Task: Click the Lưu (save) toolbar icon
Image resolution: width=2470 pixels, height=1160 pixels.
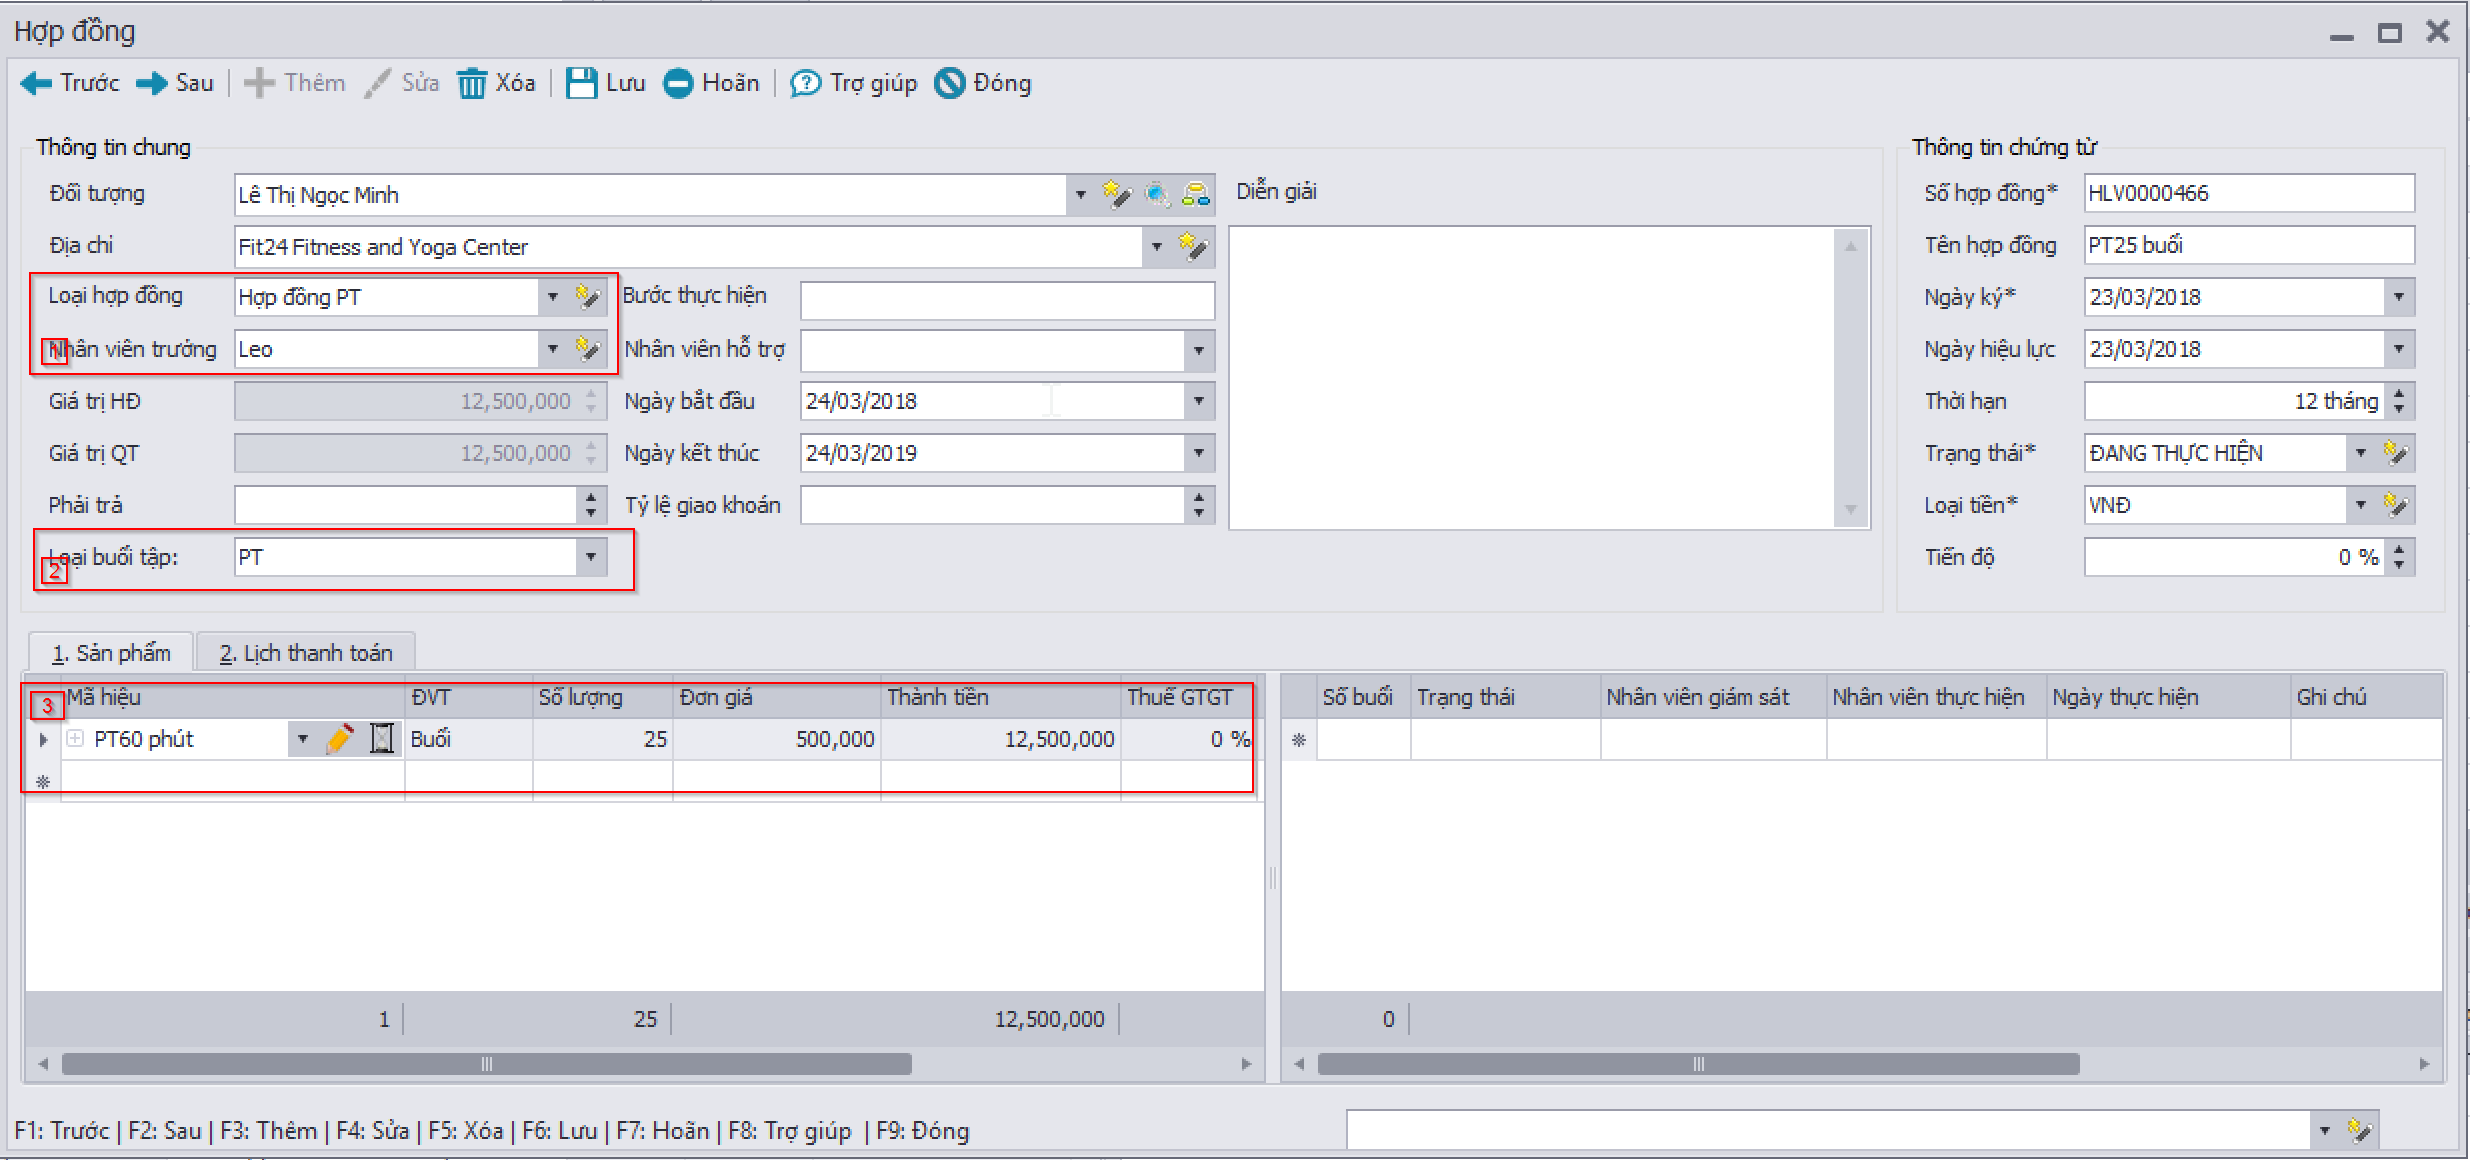Action: coord(581,83)
